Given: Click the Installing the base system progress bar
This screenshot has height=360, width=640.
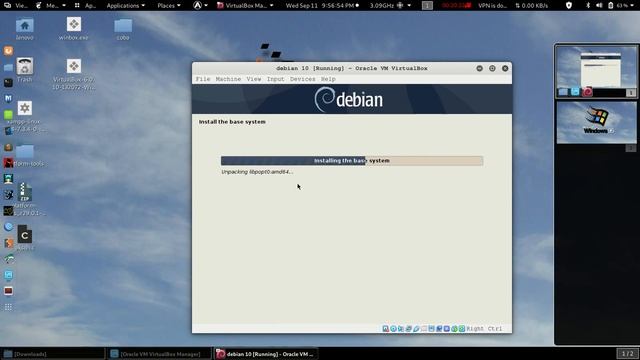Looking at the screenshot, I should tap(352, 161).
